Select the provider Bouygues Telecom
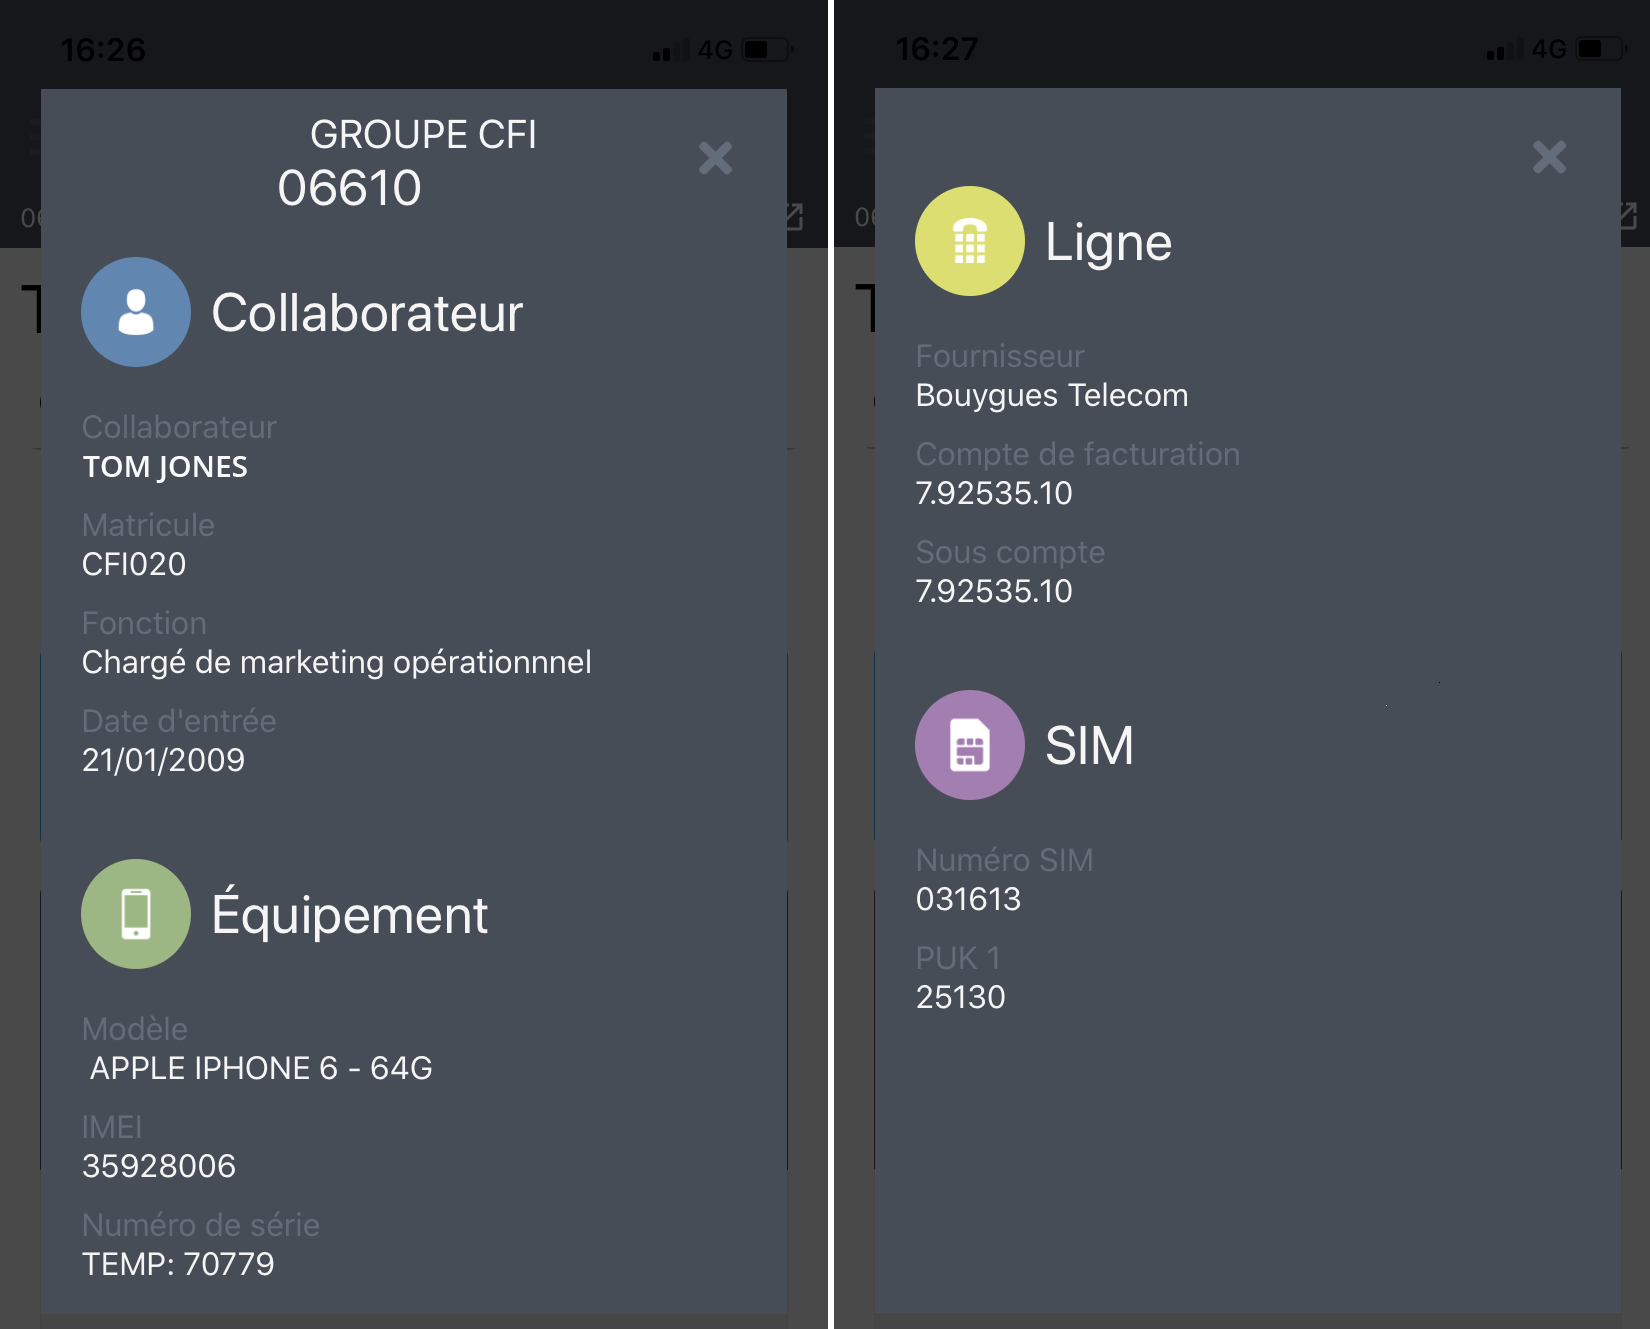Screen dimensions: 1650x1329 pyautogui.click(x=1052, y=396)
